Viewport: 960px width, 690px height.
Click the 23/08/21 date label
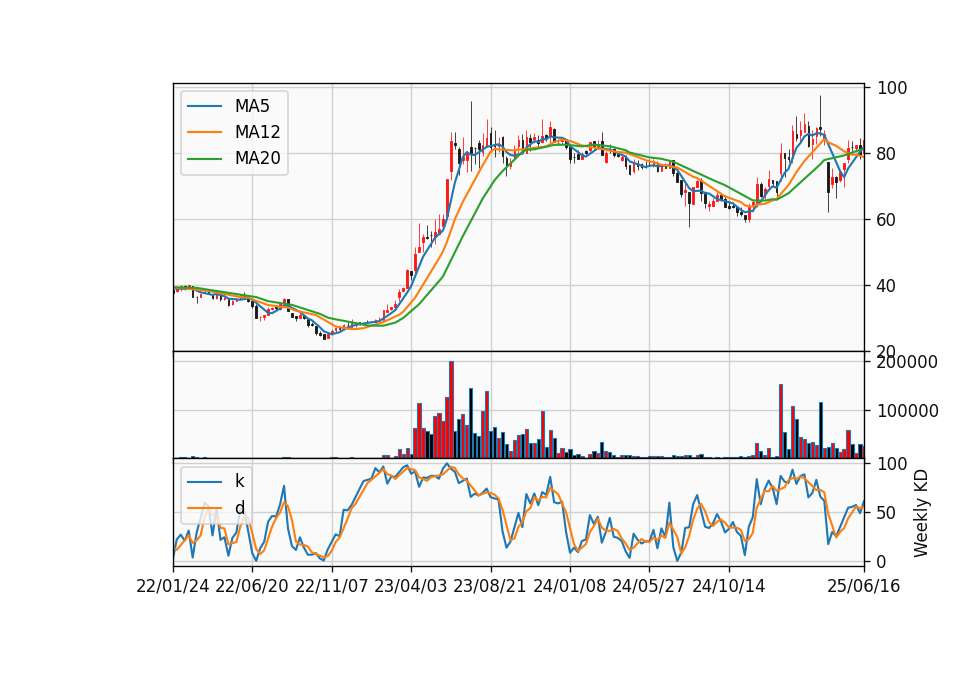(x=490, y=587)
